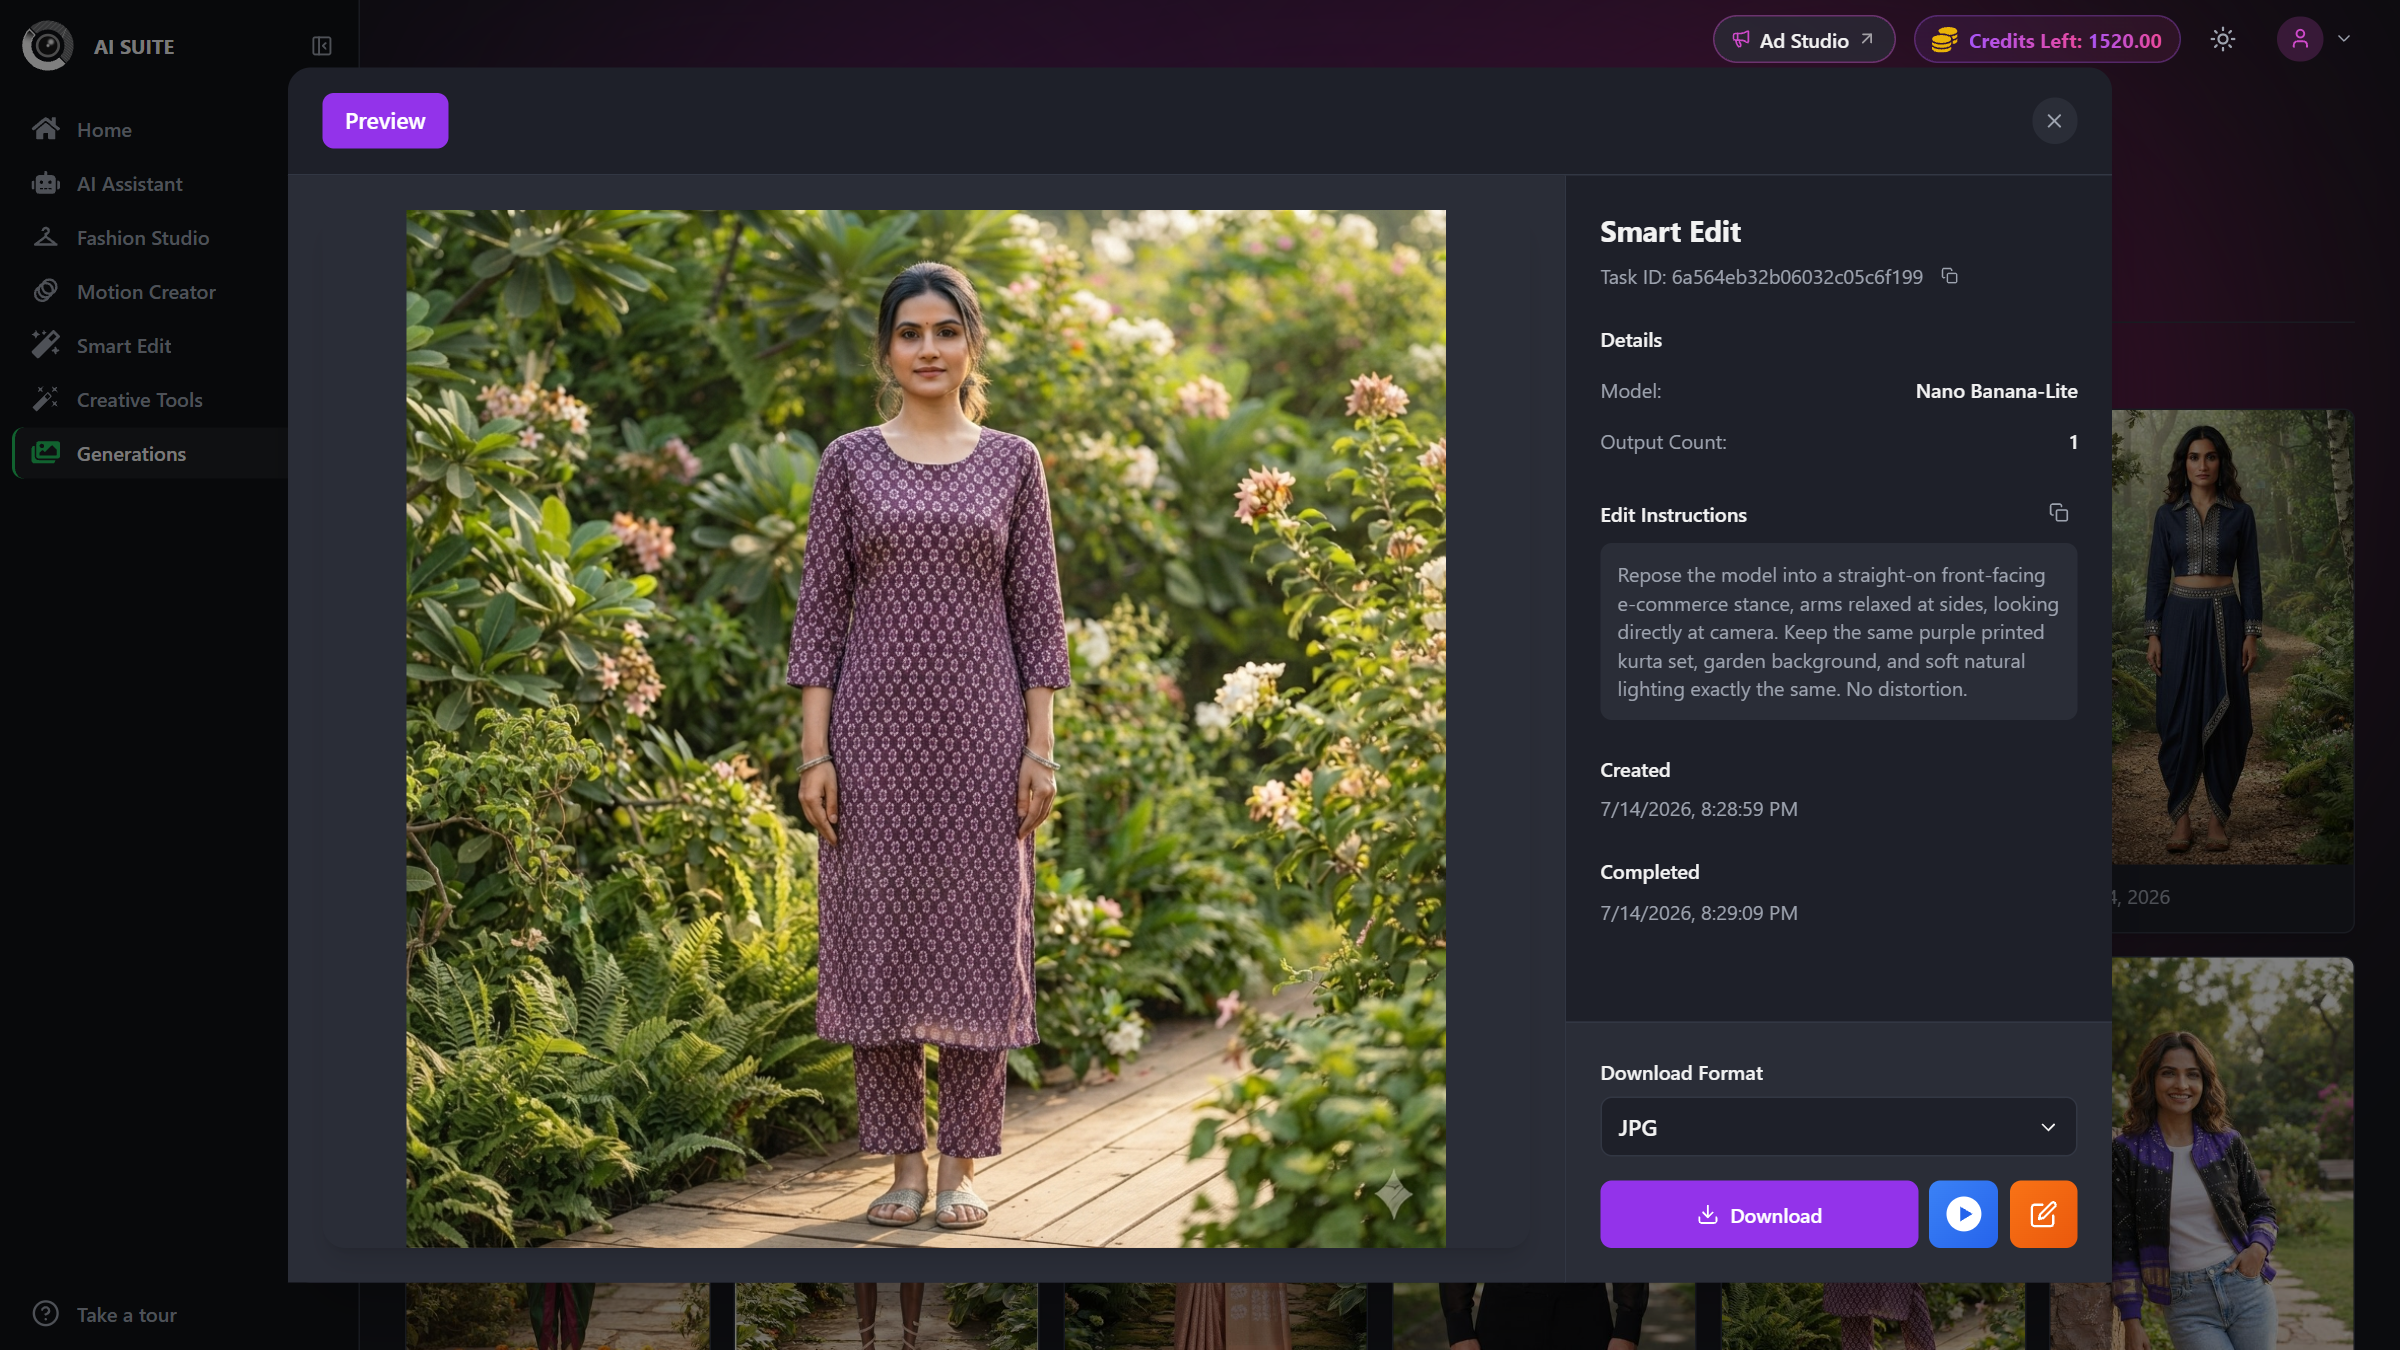Open the purple jacket thumbnail behind dialog
The height and width of the screenshot is (1350, 2400).
(x=2233, y=1153)
